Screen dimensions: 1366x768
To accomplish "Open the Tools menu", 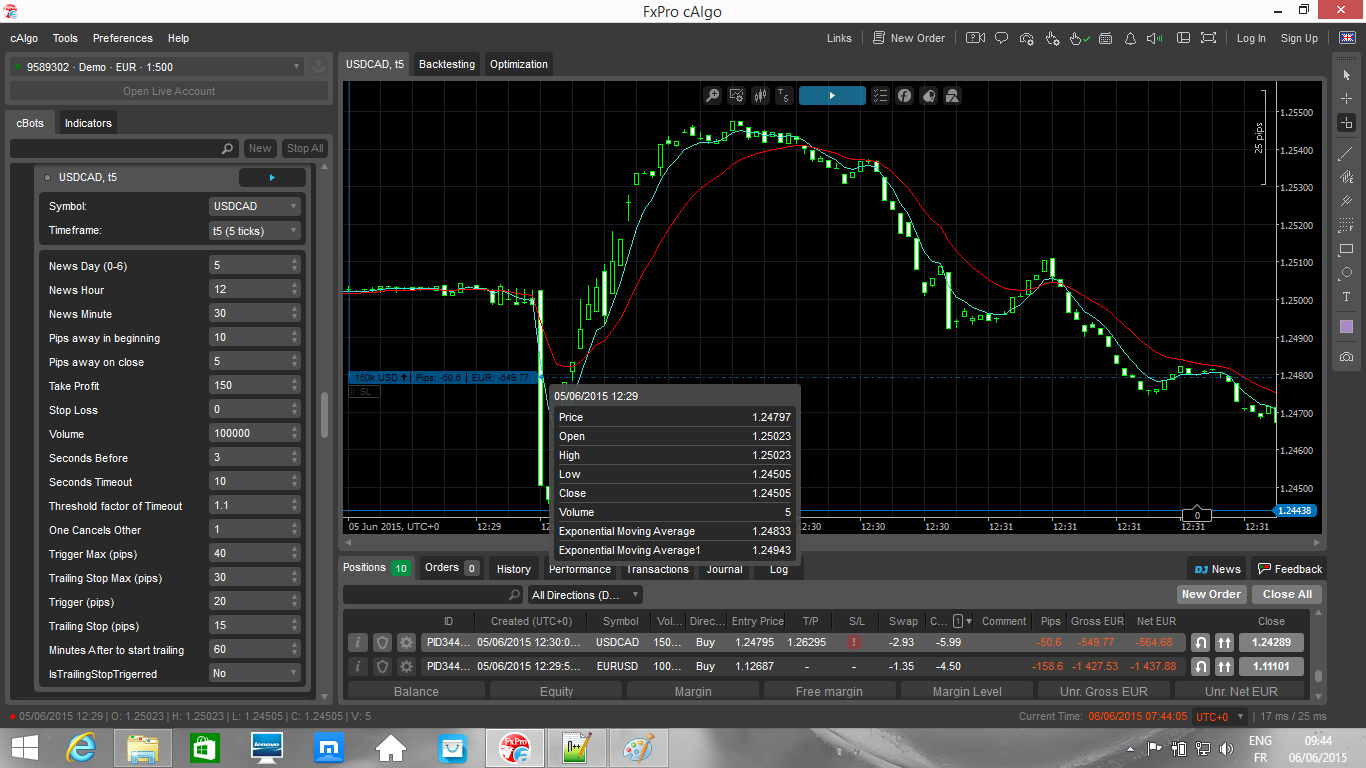I will pos(65,38).
